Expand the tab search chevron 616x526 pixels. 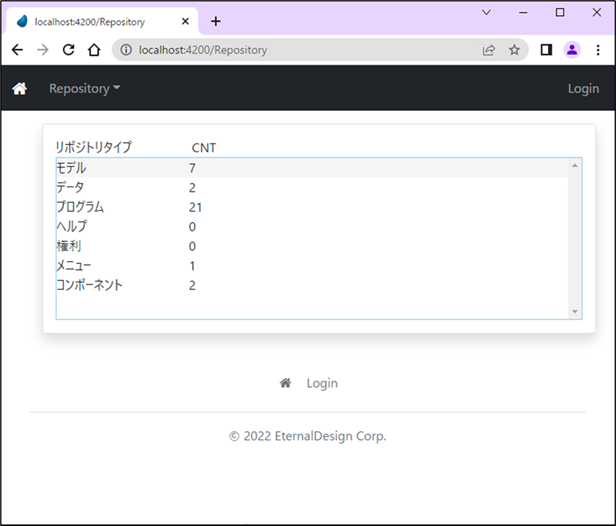[486, 12]
